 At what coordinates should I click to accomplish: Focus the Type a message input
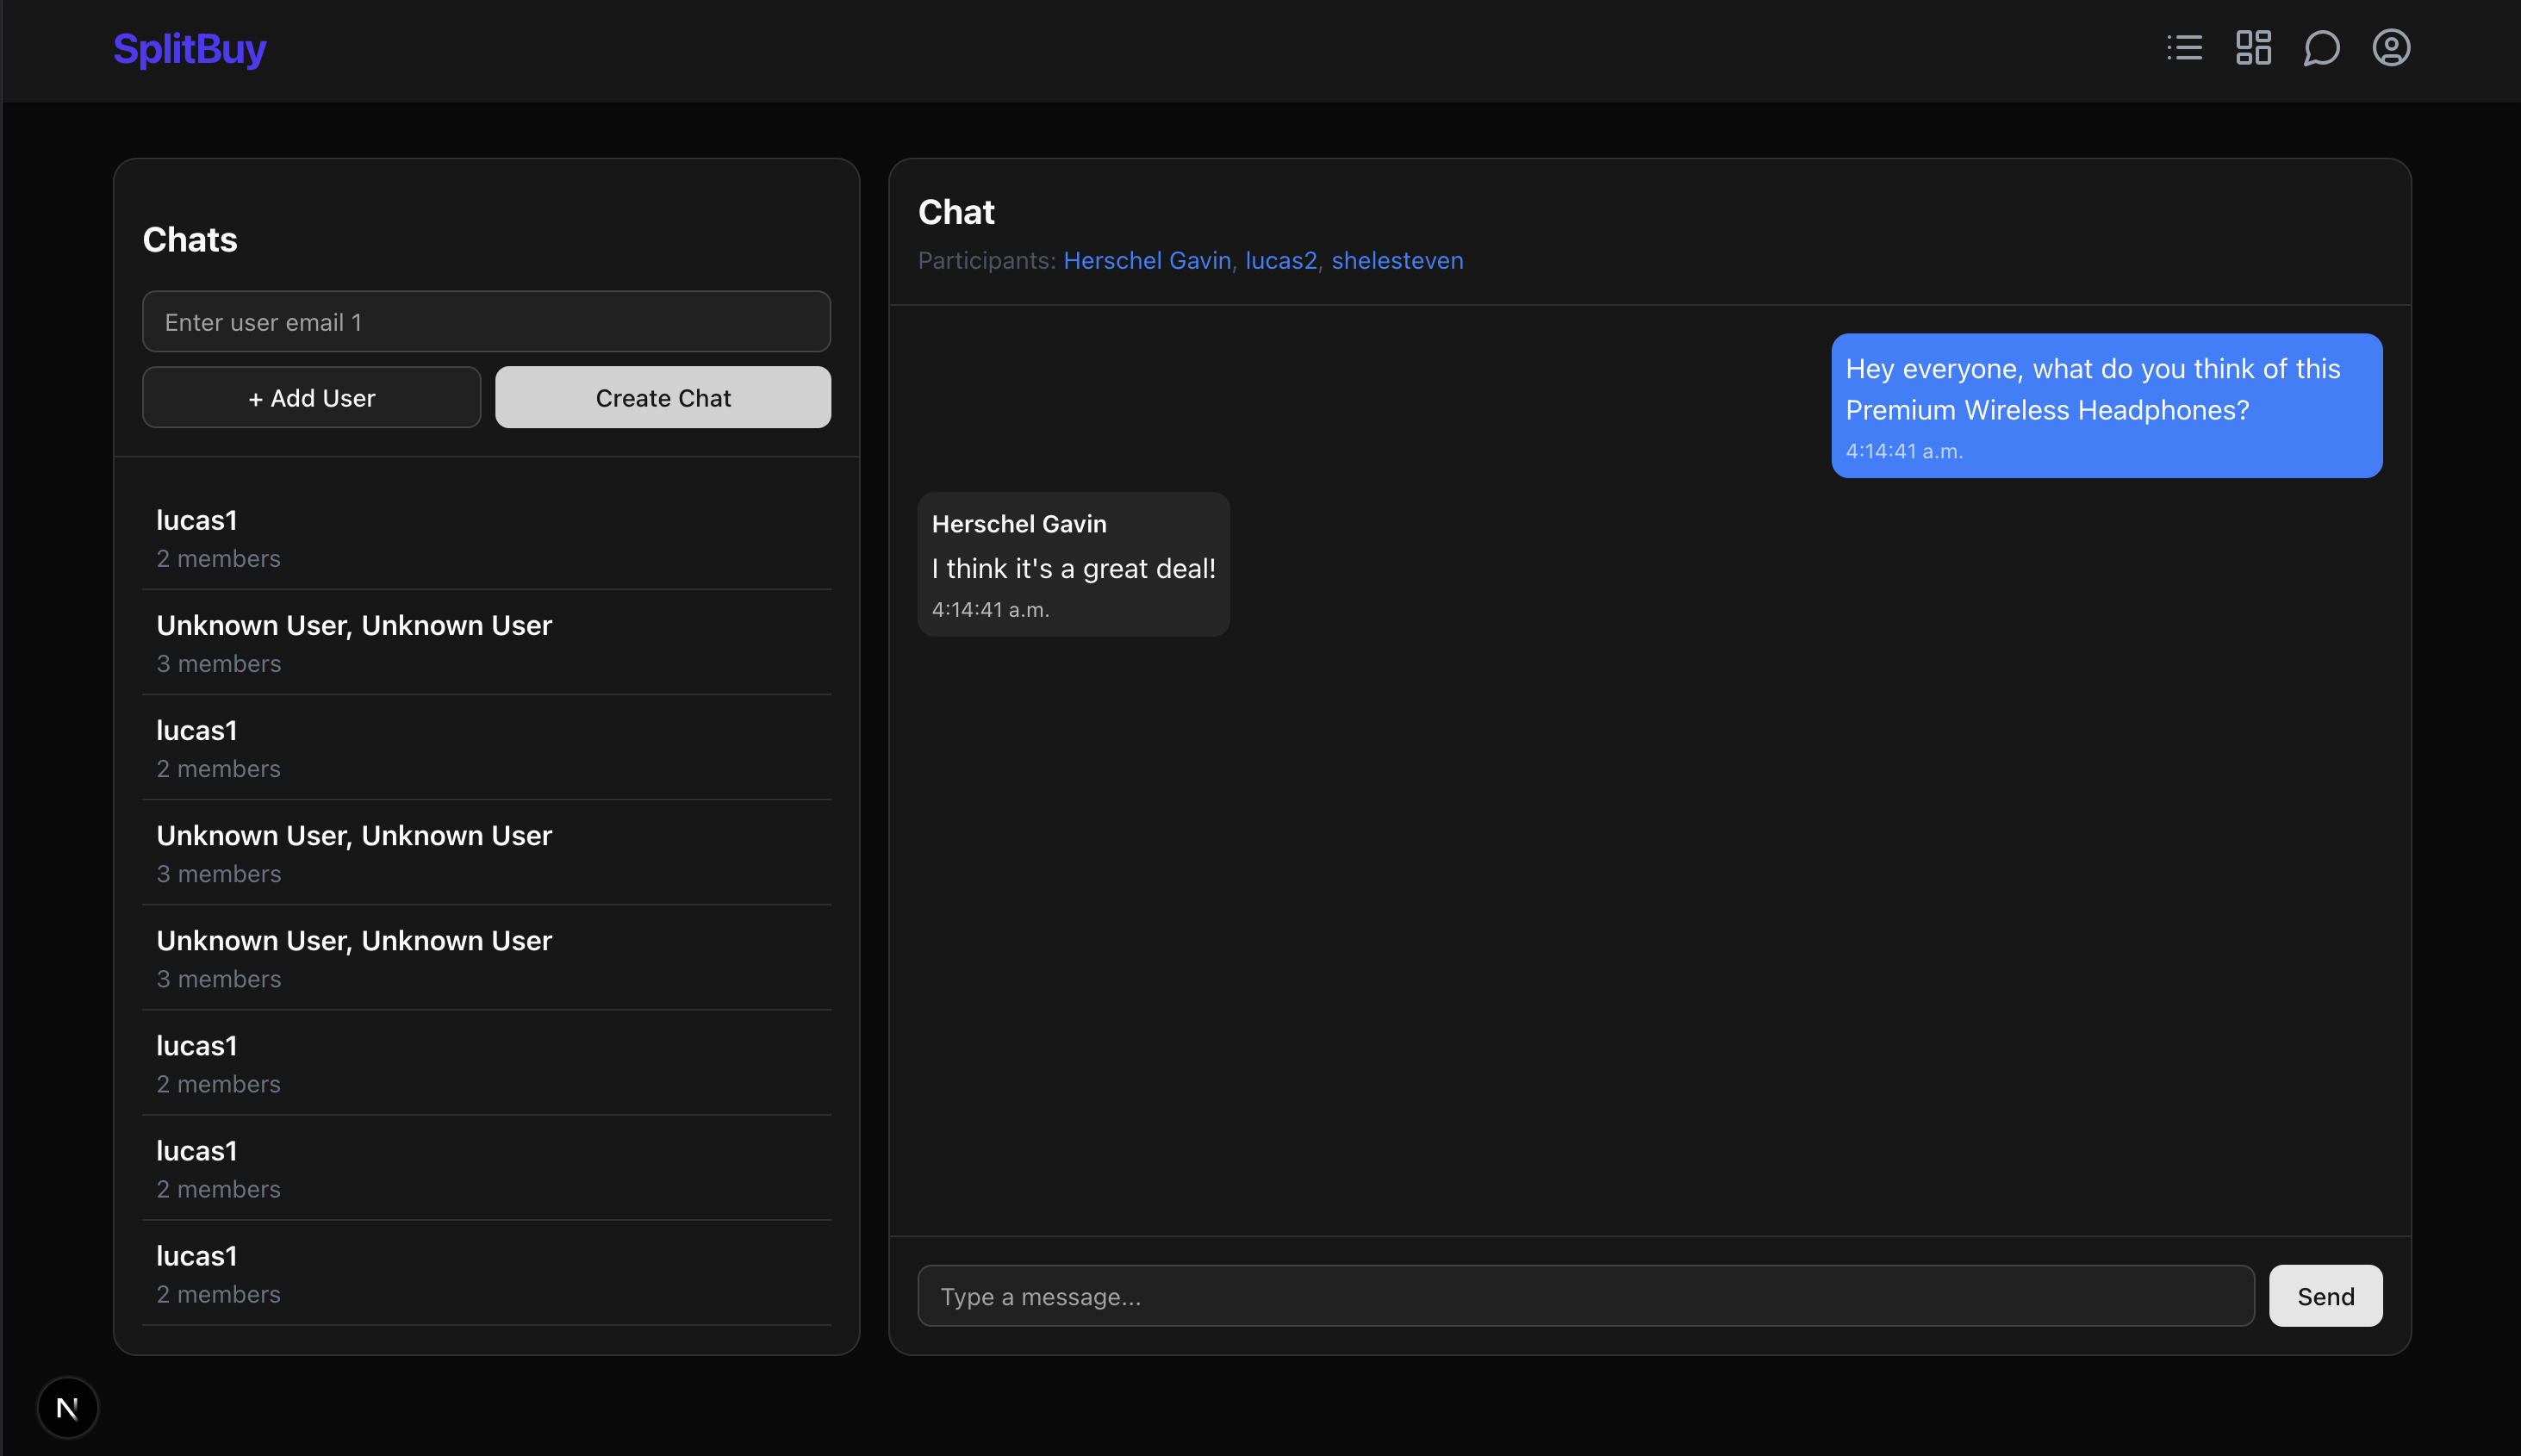(1585, 1296)
